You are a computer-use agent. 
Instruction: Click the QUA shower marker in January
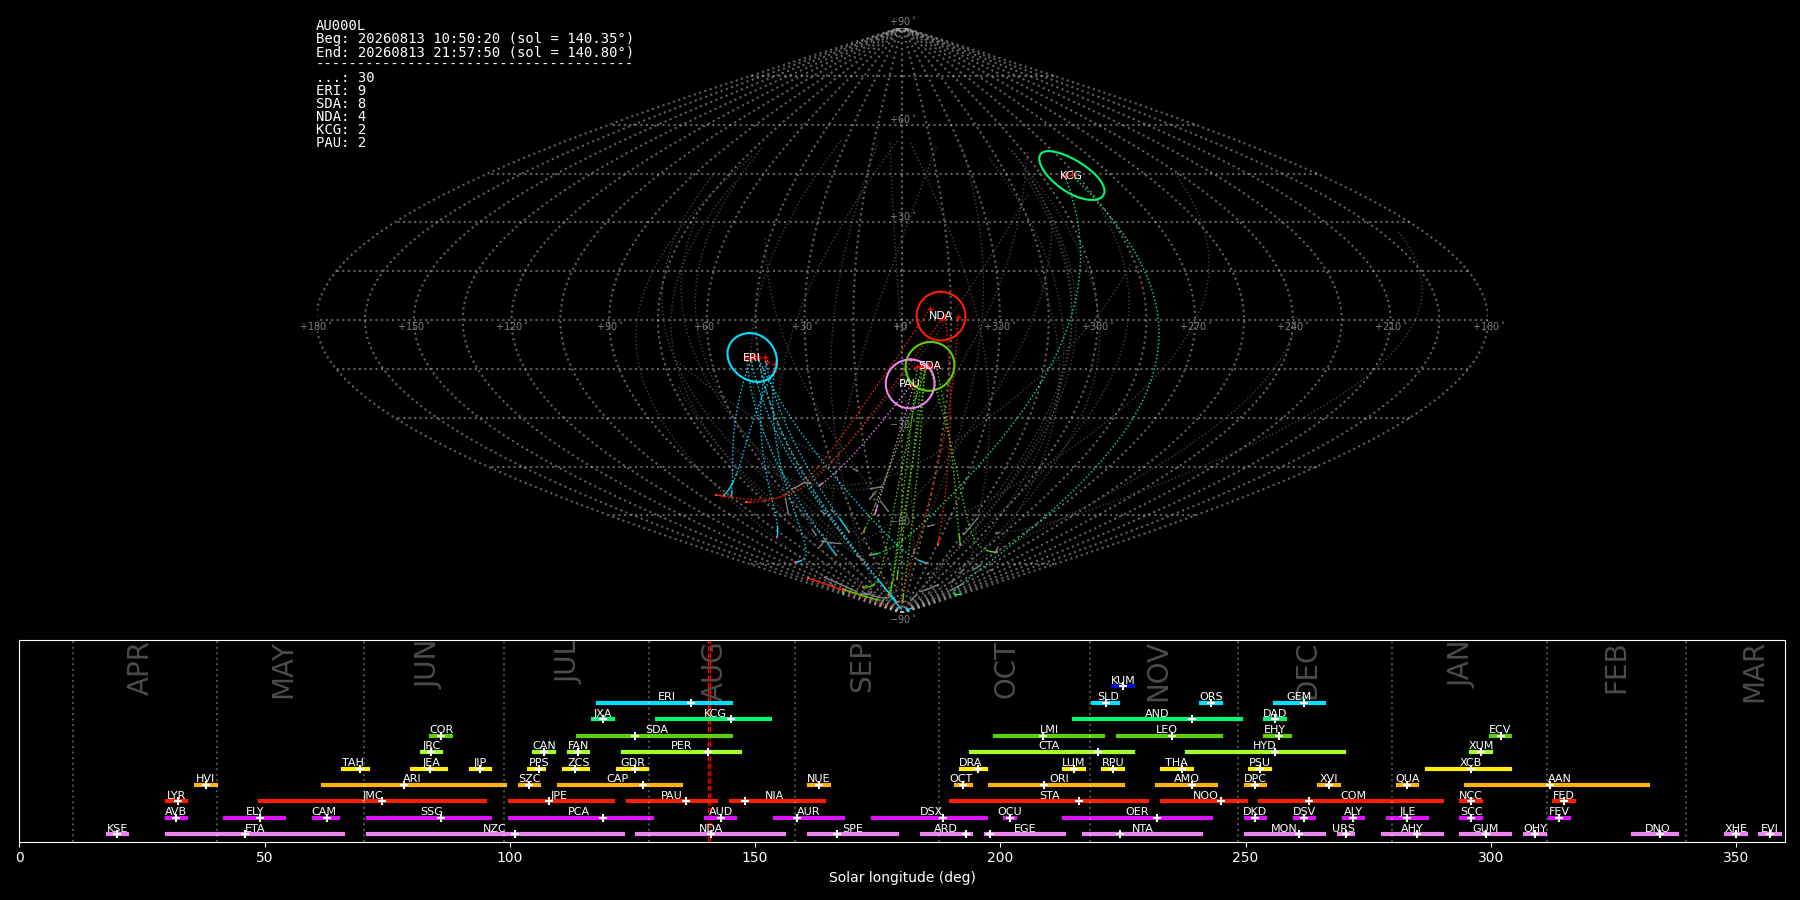pos(1407,785)
